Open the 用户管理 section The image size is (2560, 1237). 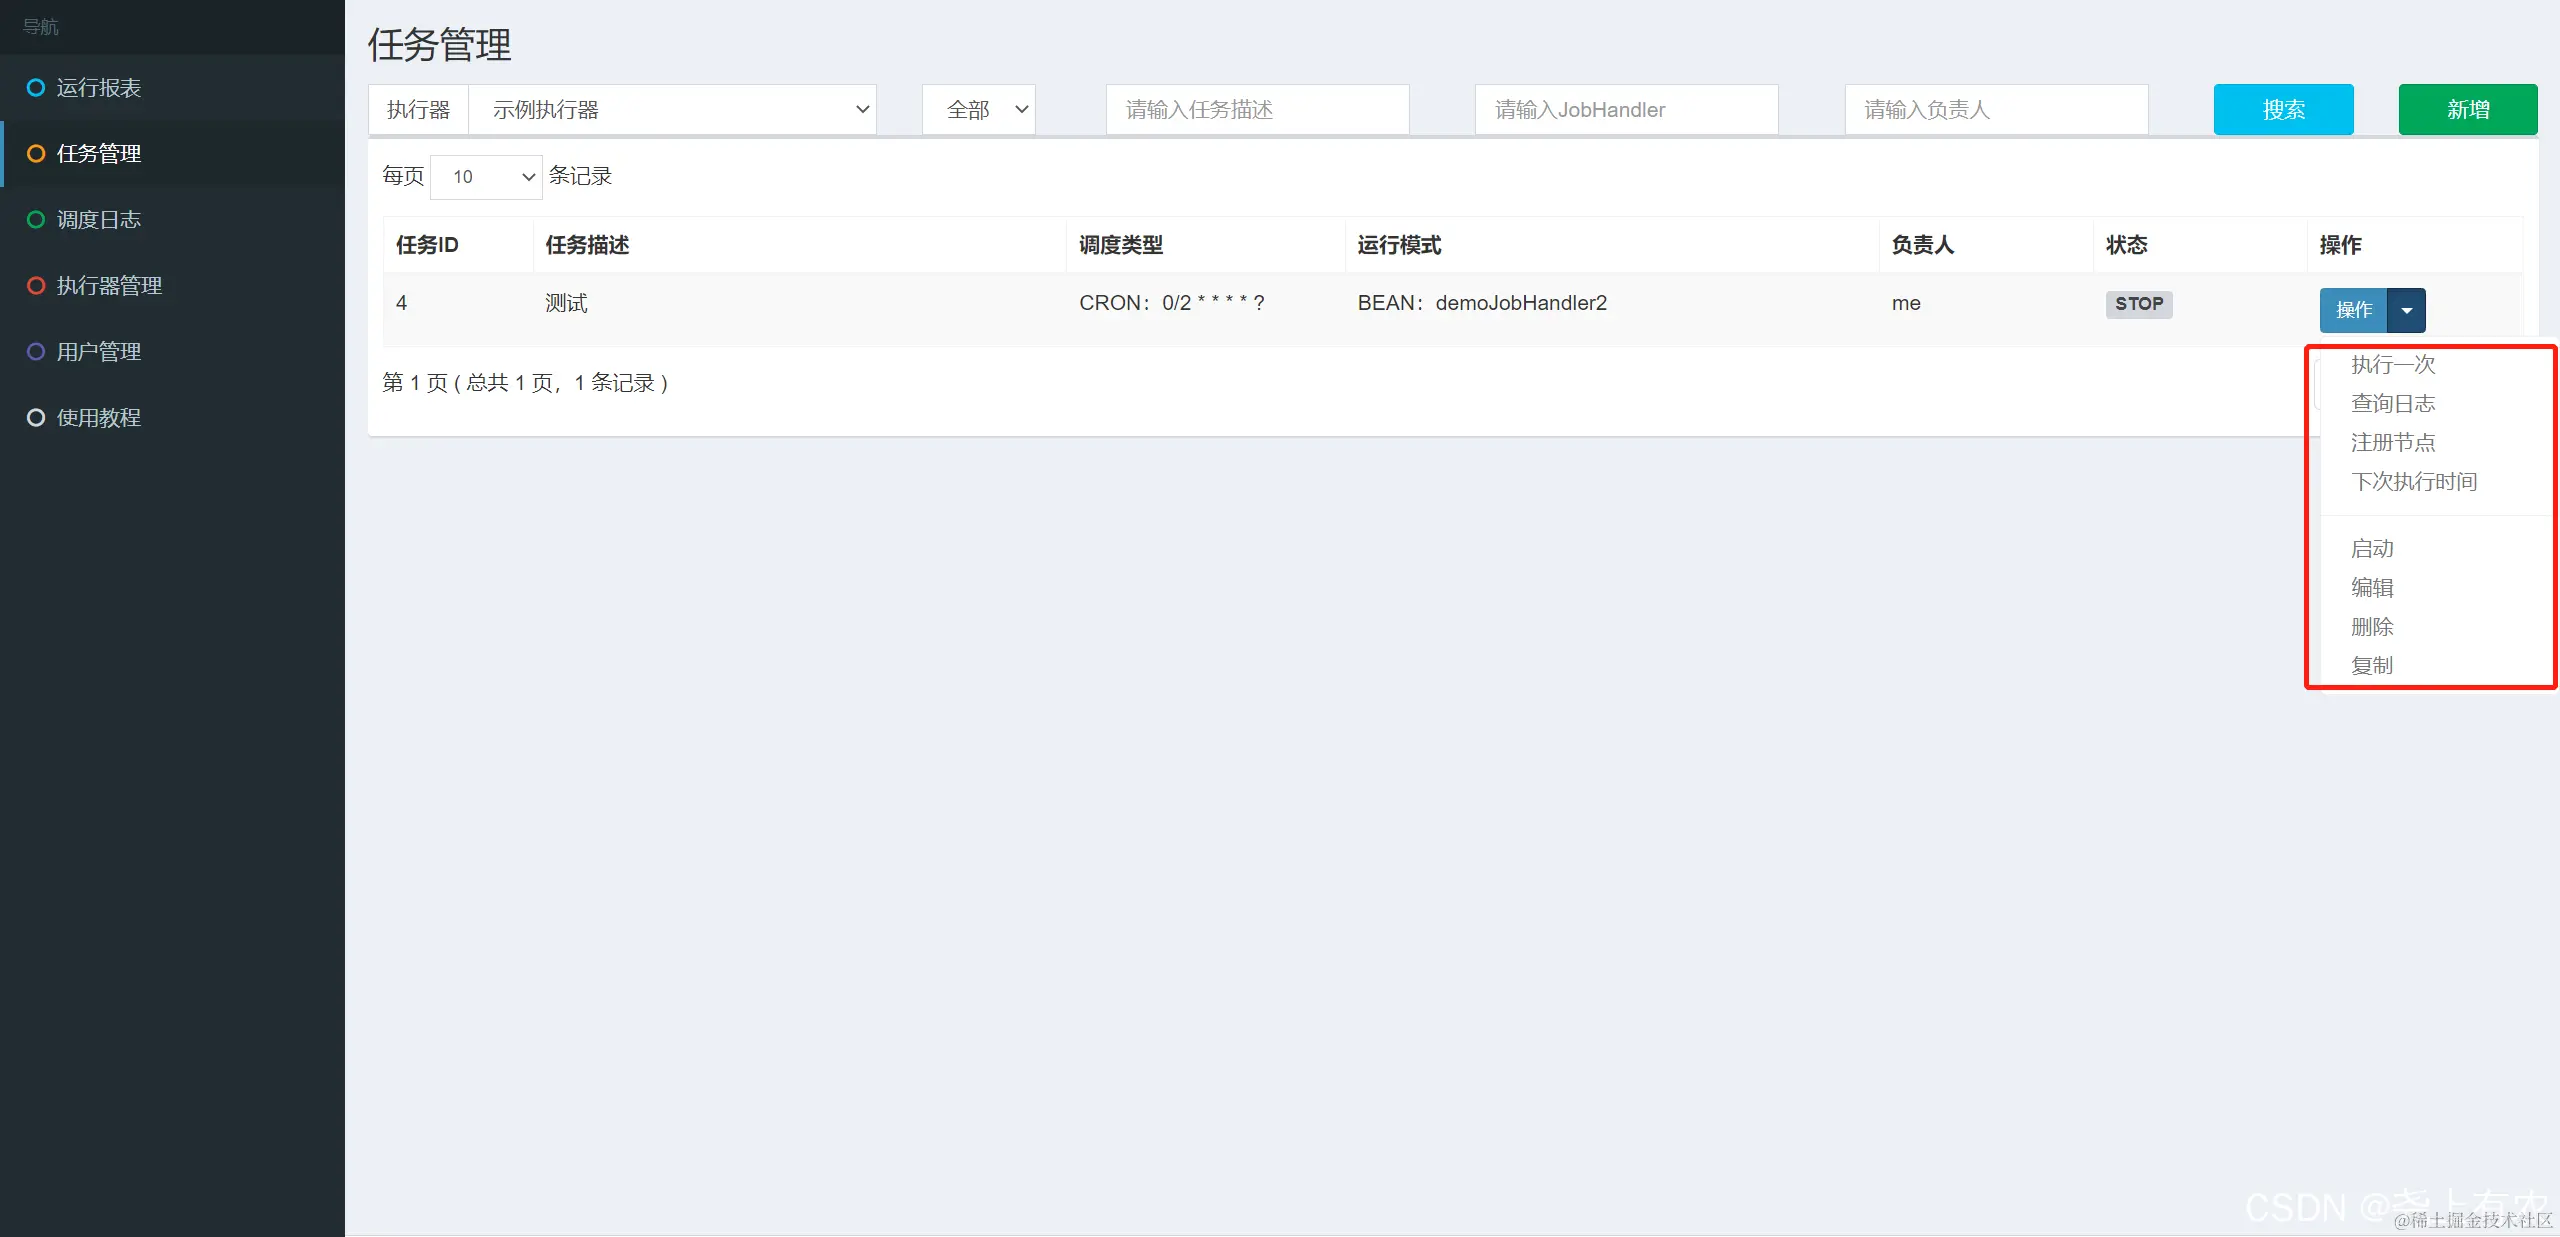(99, 351)
